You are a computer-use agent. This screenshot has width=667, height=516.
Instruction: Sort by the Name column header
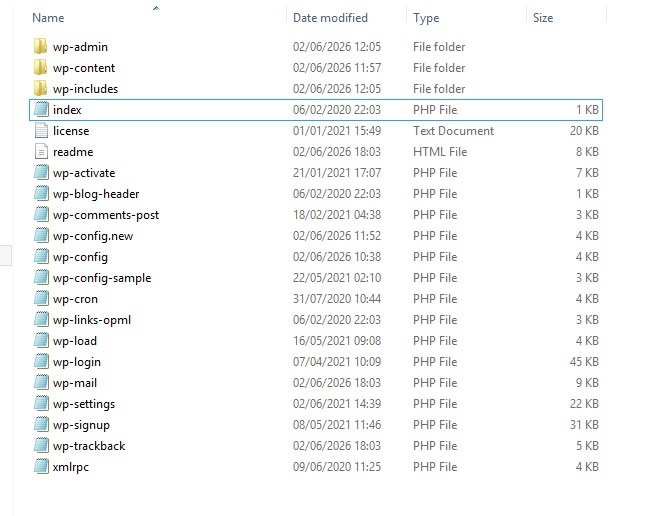click(x=48, y=18)
